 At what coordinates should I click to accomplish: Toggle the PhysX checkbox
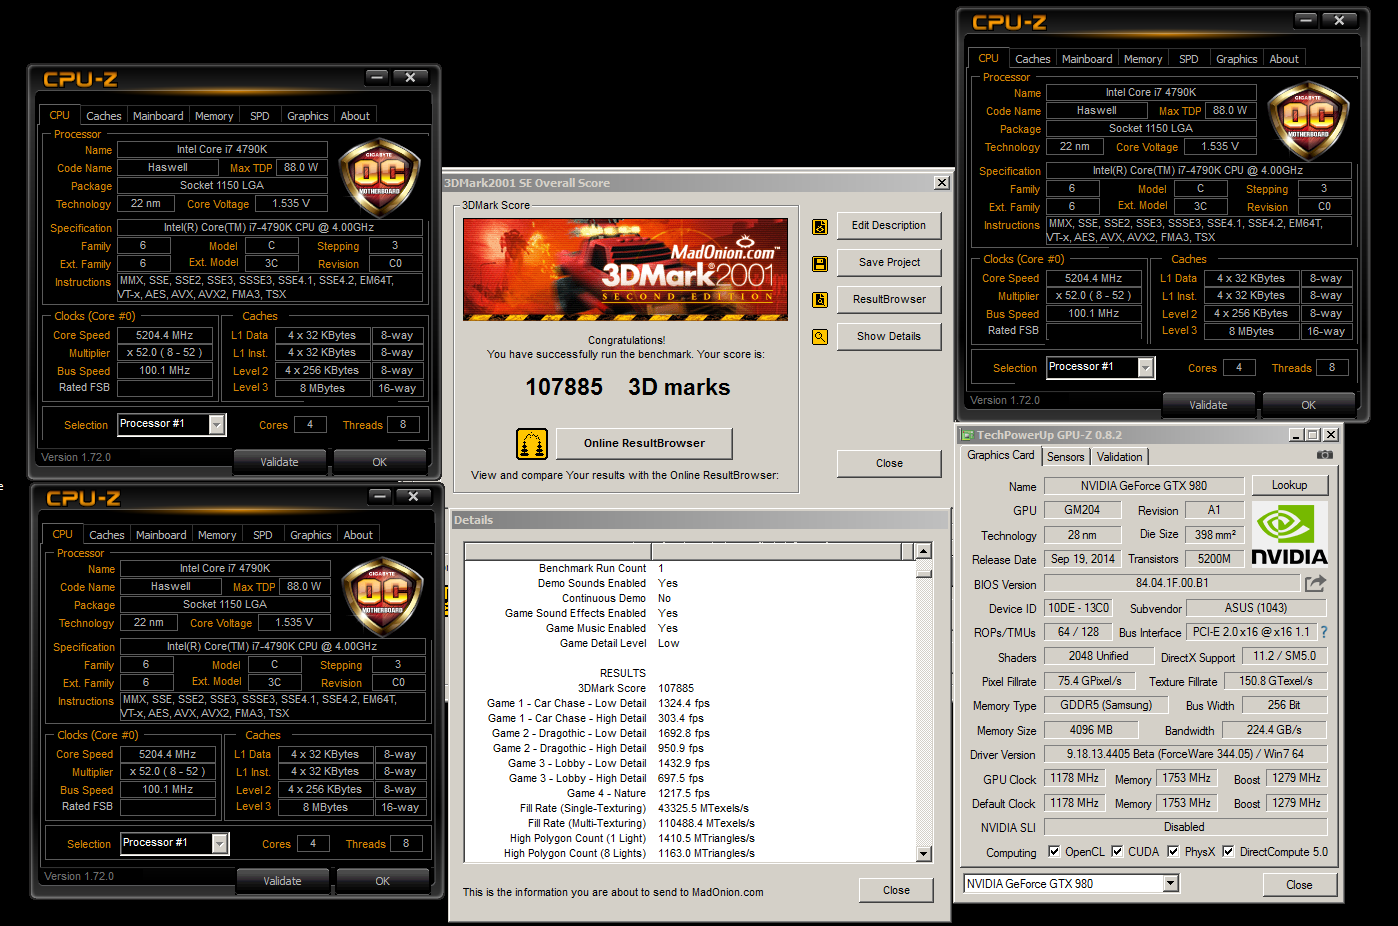point(1173,851)
